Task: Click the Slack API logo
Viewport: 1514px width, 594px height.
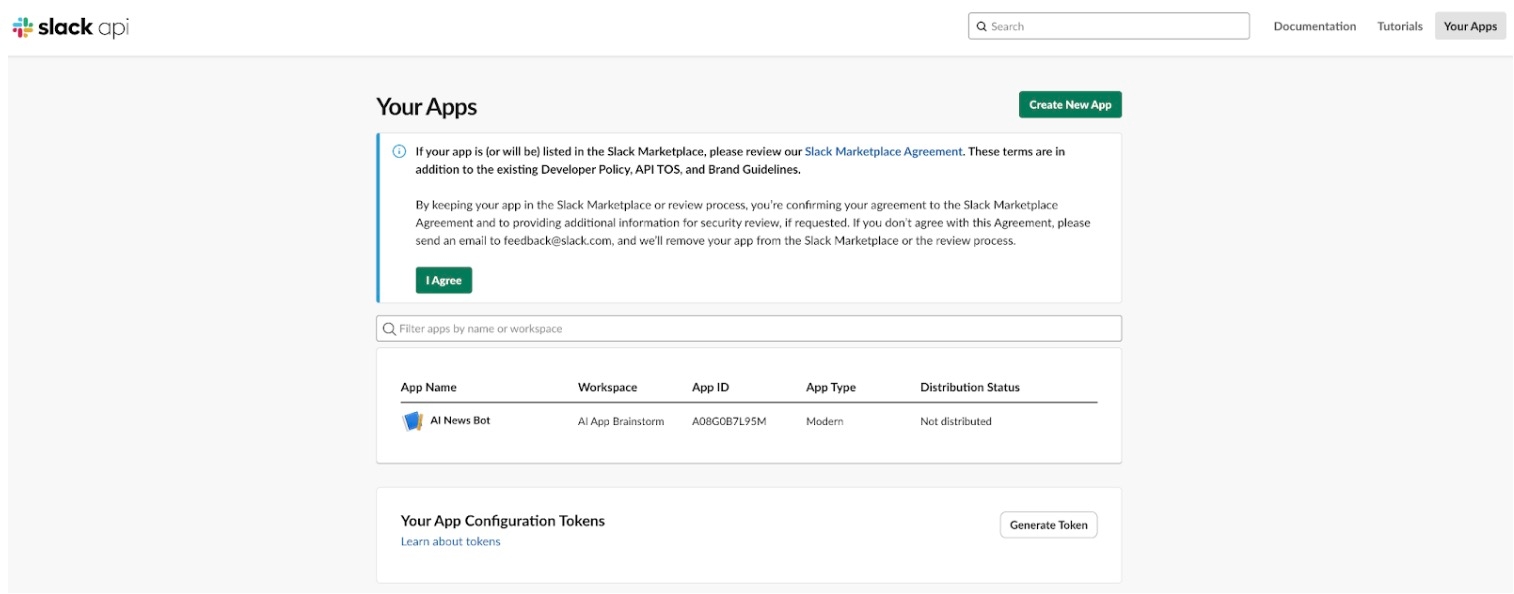Action: [x=70, y=27]
